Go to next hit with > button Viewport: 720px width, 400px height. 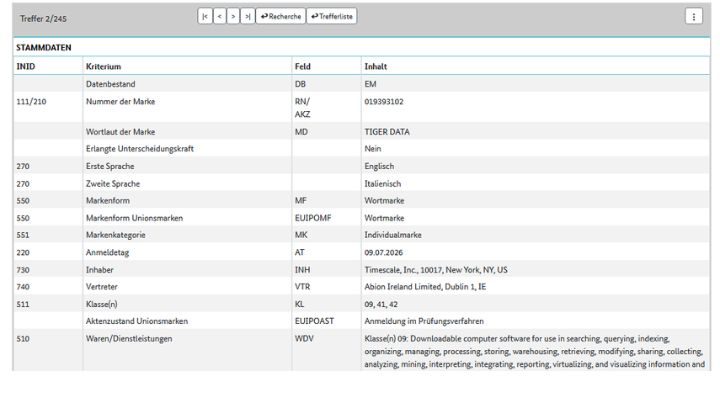point(233,17)
